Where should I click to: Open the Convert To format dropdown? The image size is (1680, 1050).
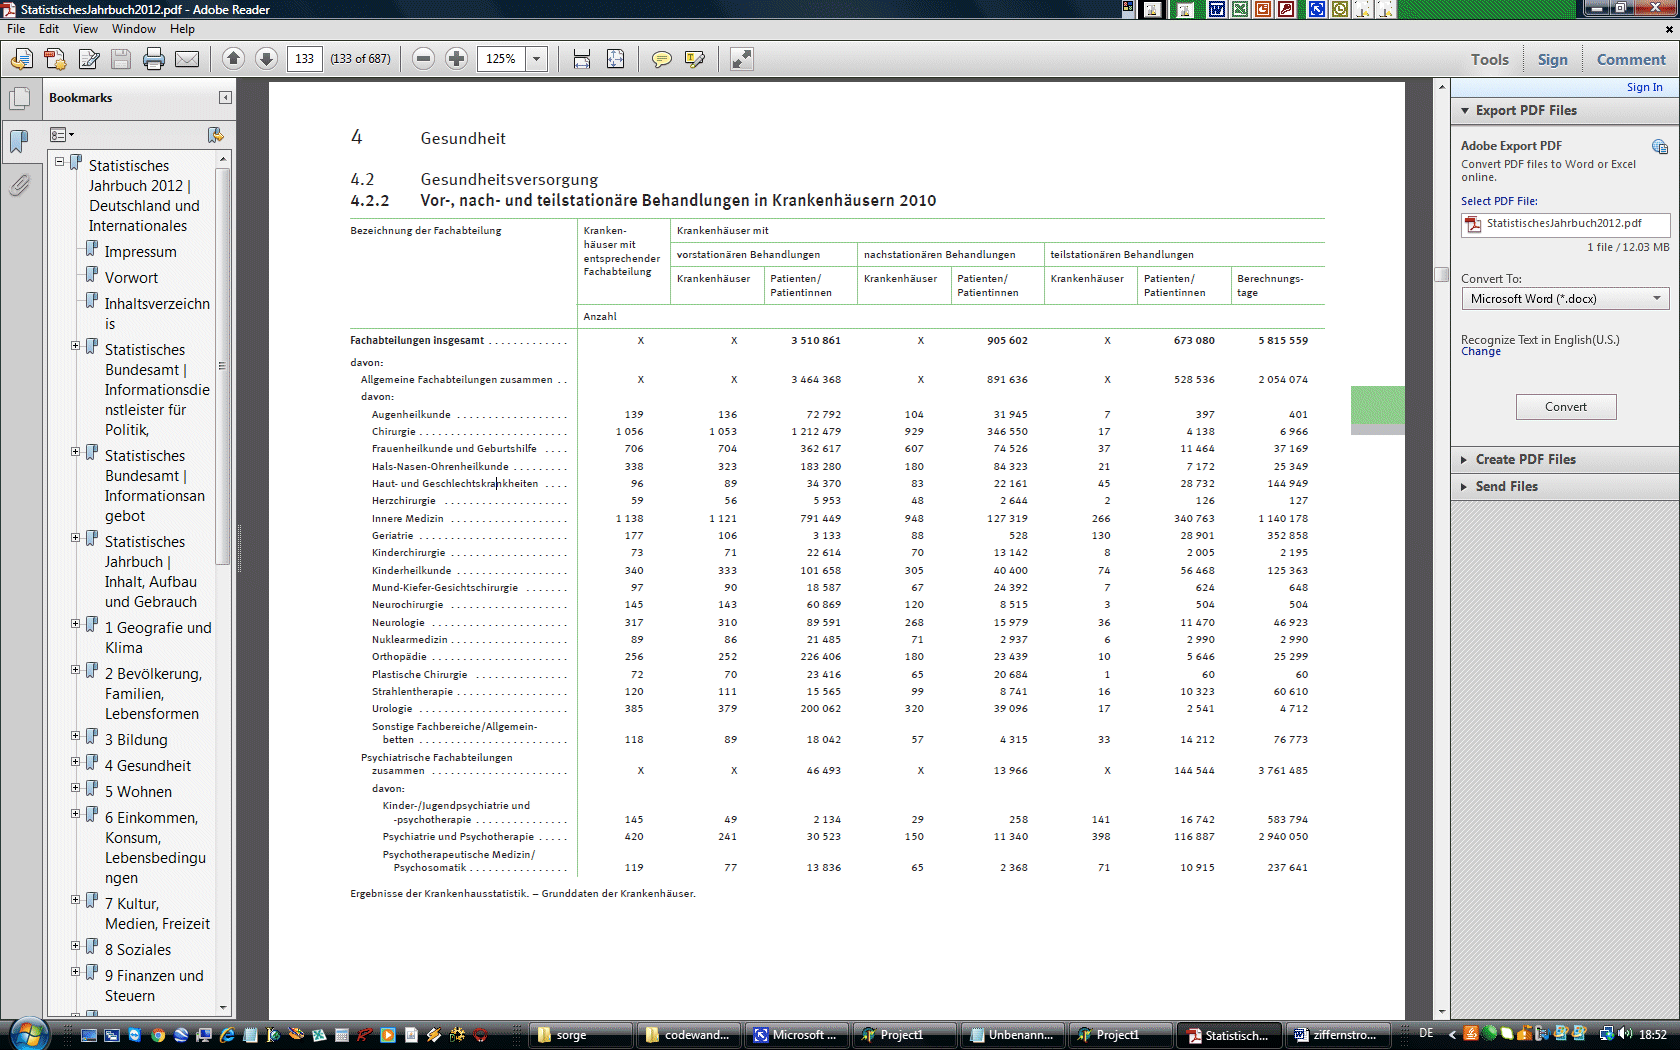pos(1565,299)
